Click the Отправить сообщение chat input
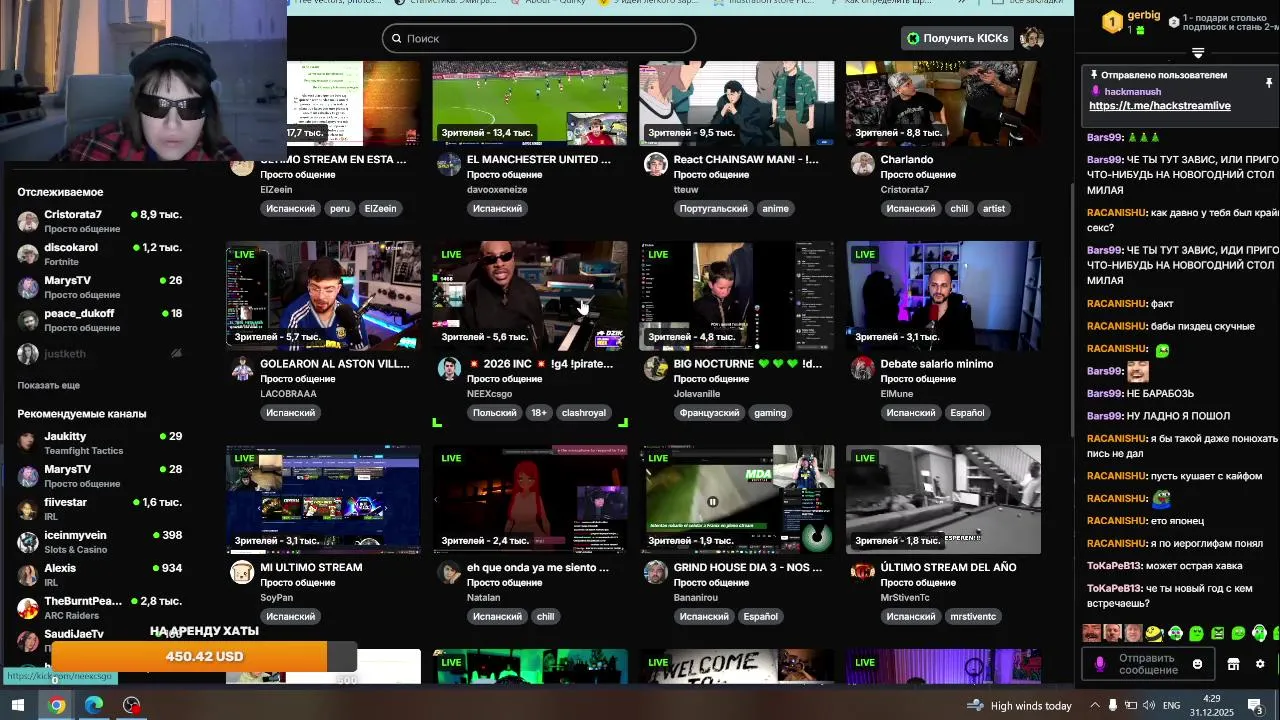This screenshot has width=1280, height=720. point(1148,664)
